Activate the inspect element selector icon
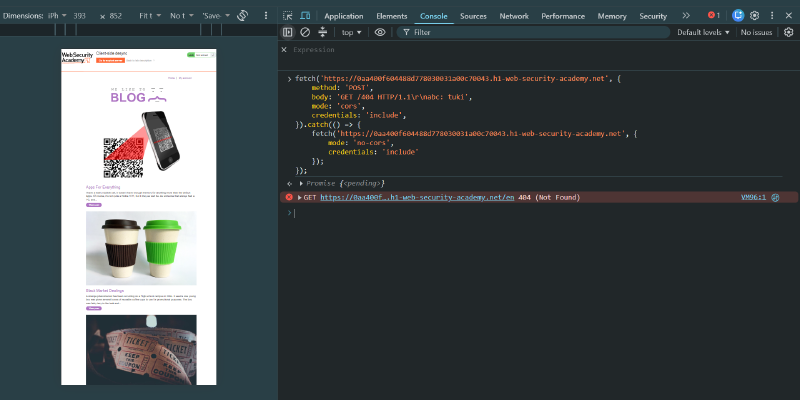800x400 pixels. pos(288,16)
